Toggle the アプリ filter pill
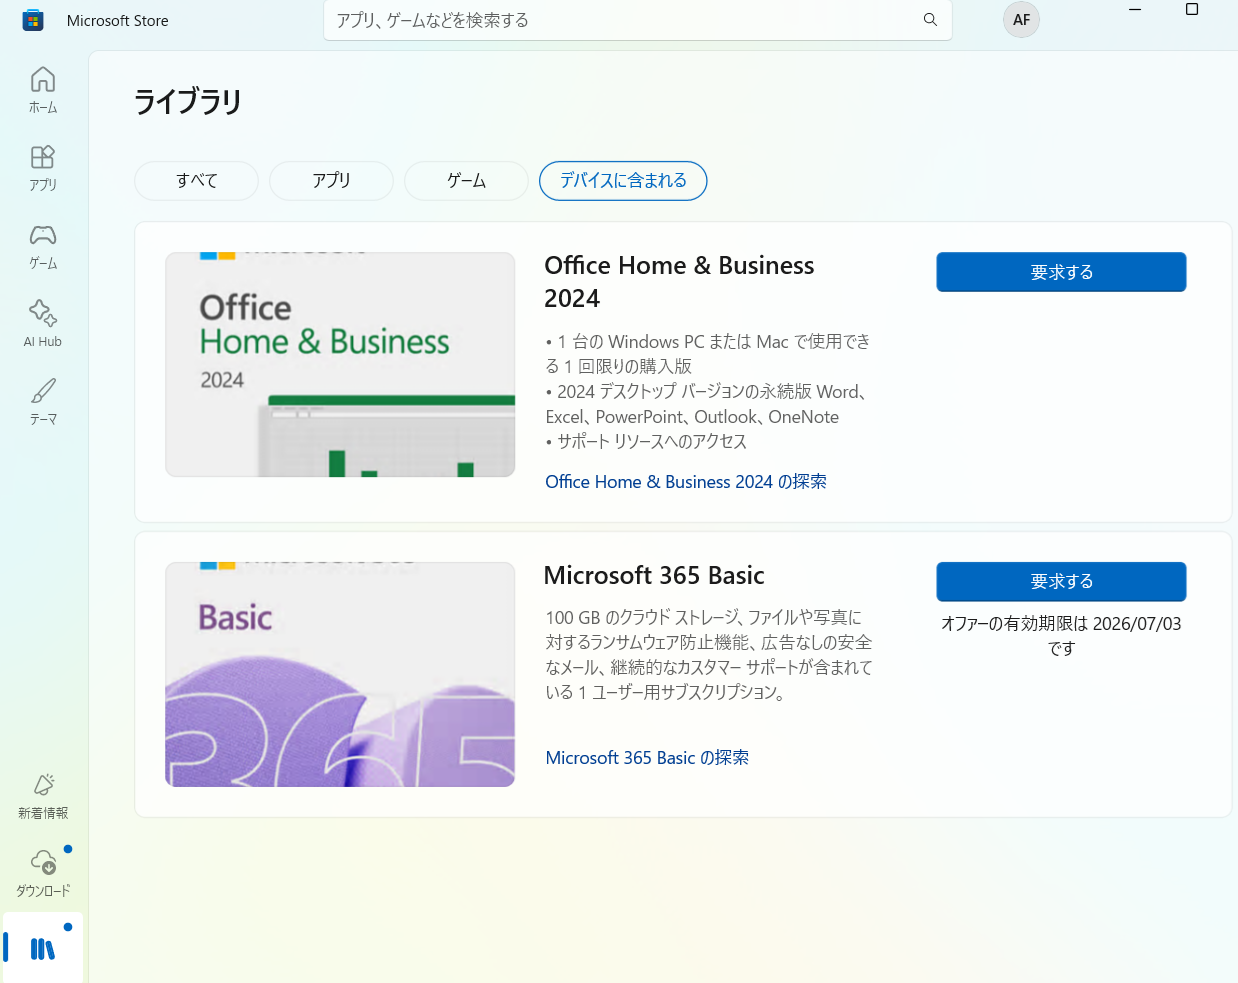Screen dimensions: 1238x983 331,181
